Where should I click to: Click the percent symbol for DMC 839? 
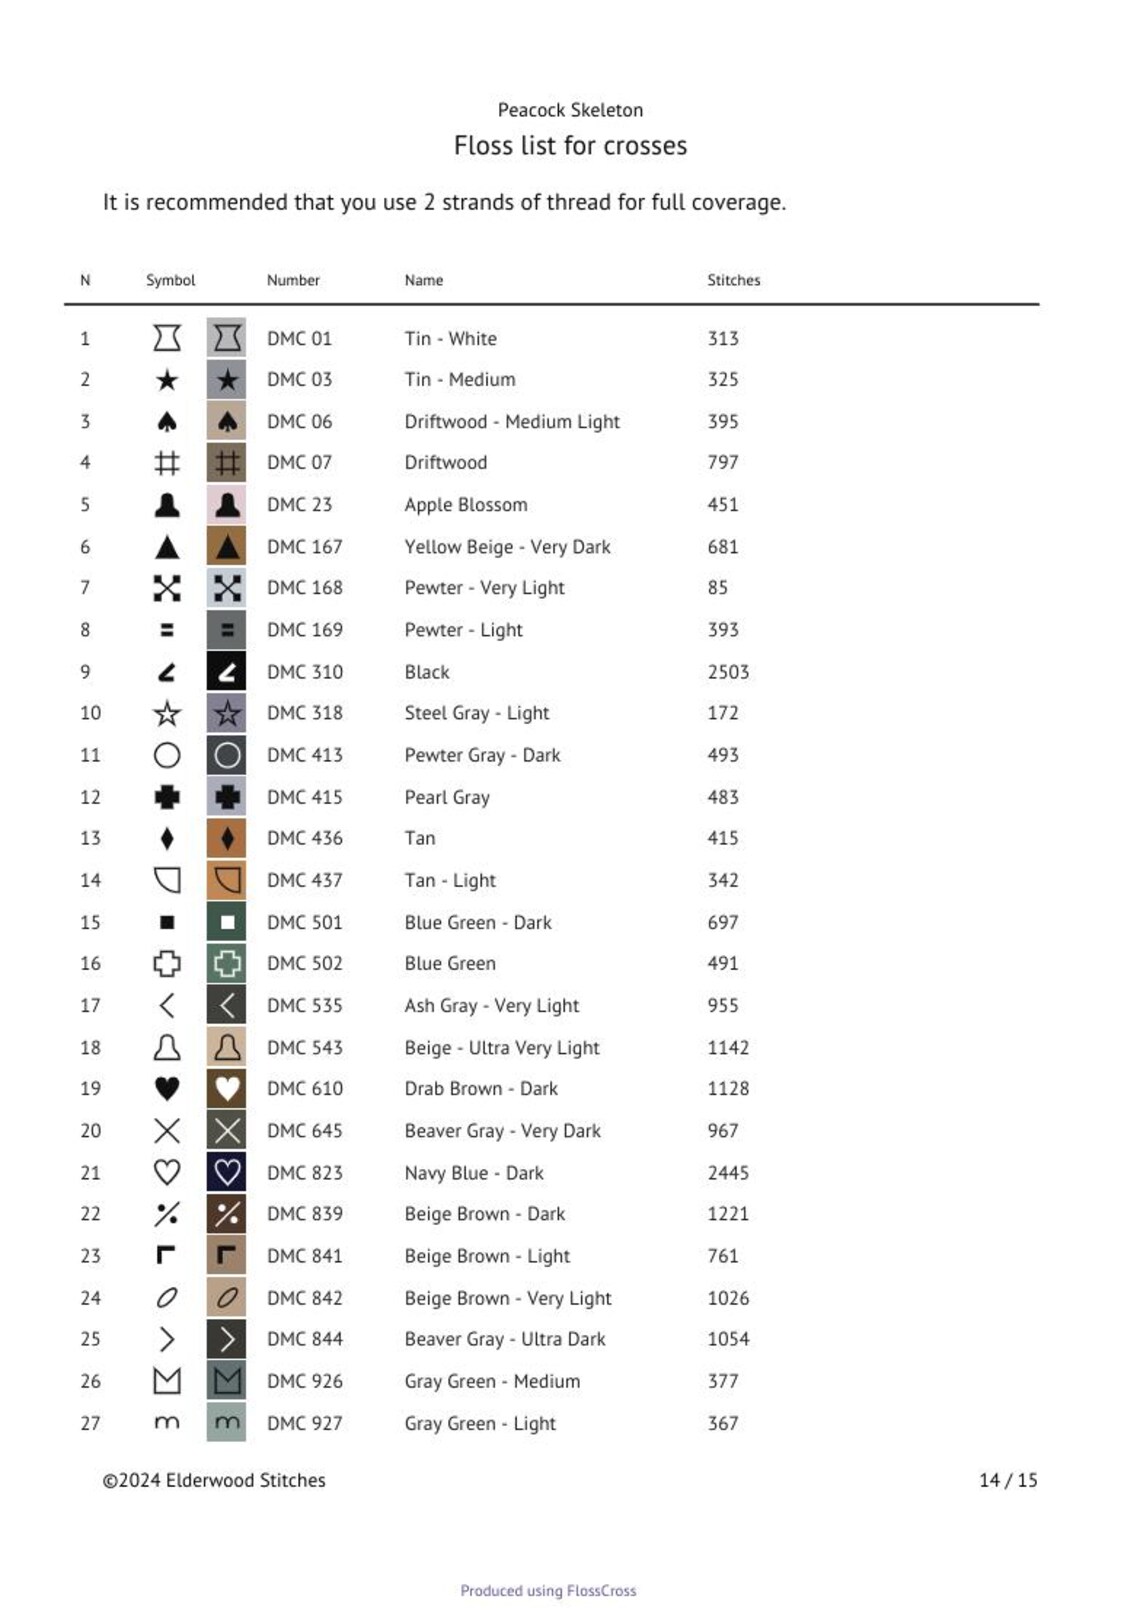click(x=167, y=1214)
